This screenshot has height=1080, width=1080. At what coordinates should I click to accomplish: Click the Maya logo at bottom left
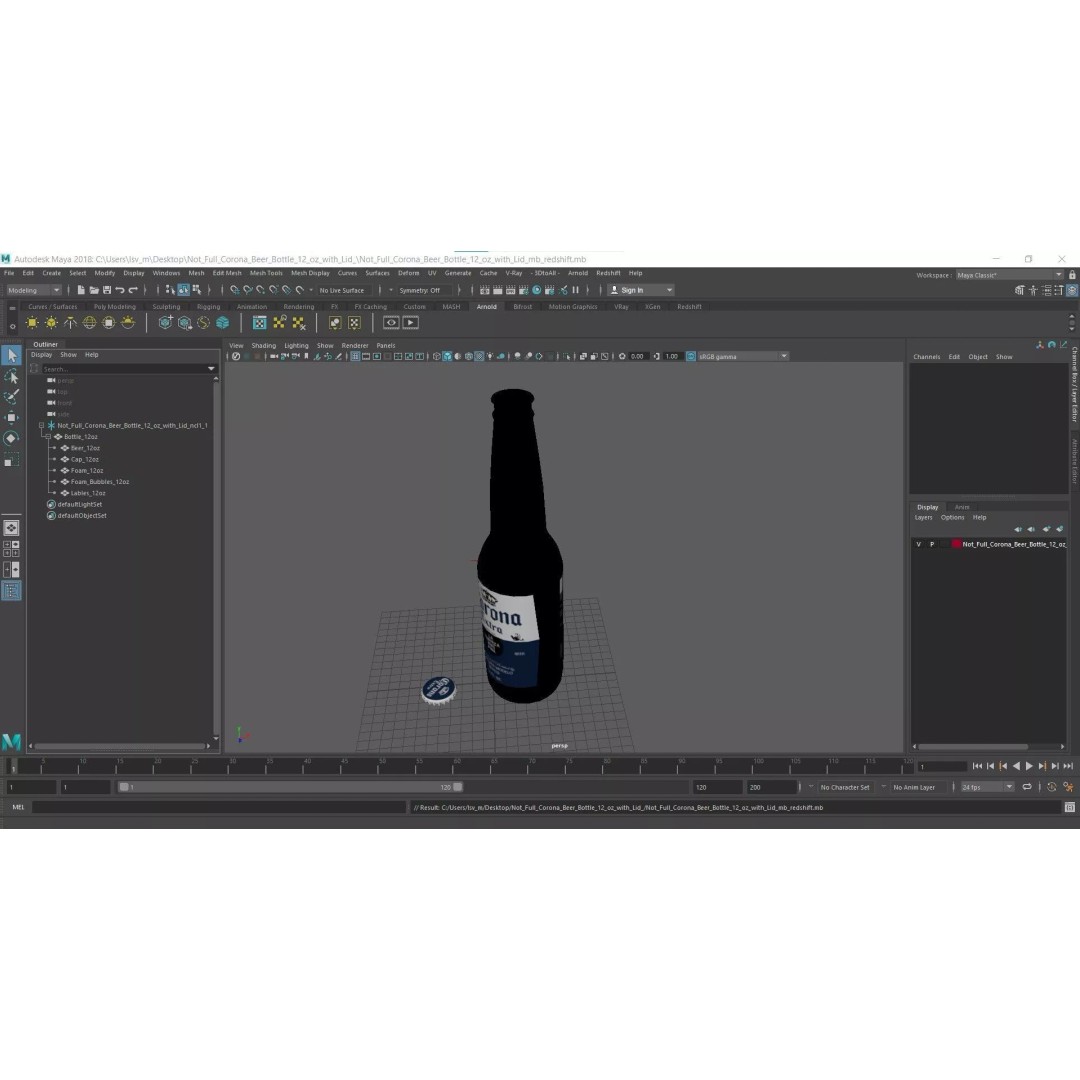[x=11, y=742]
